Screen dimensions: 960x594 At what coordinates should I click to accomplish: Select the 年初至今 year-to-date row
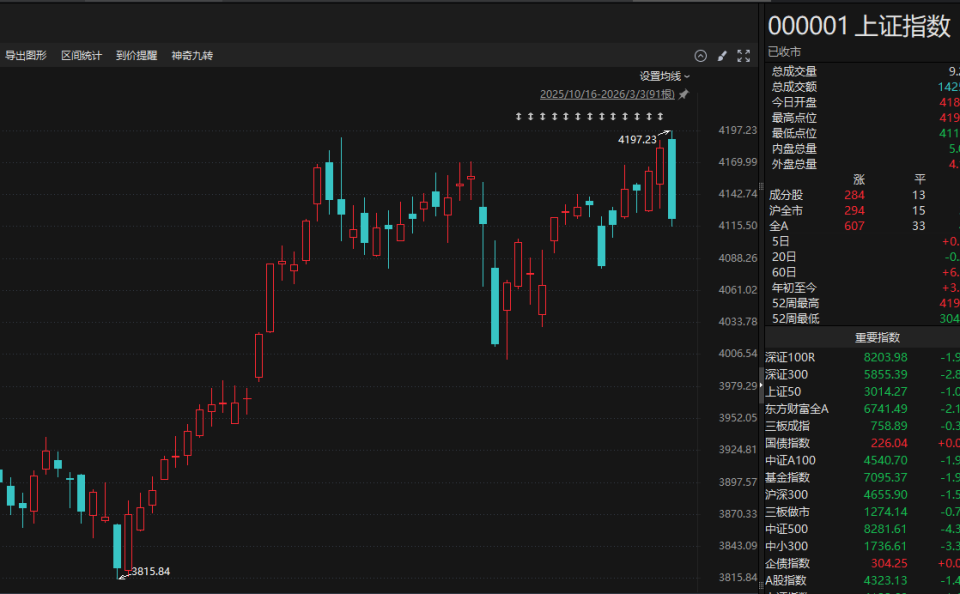pos(863,288)
